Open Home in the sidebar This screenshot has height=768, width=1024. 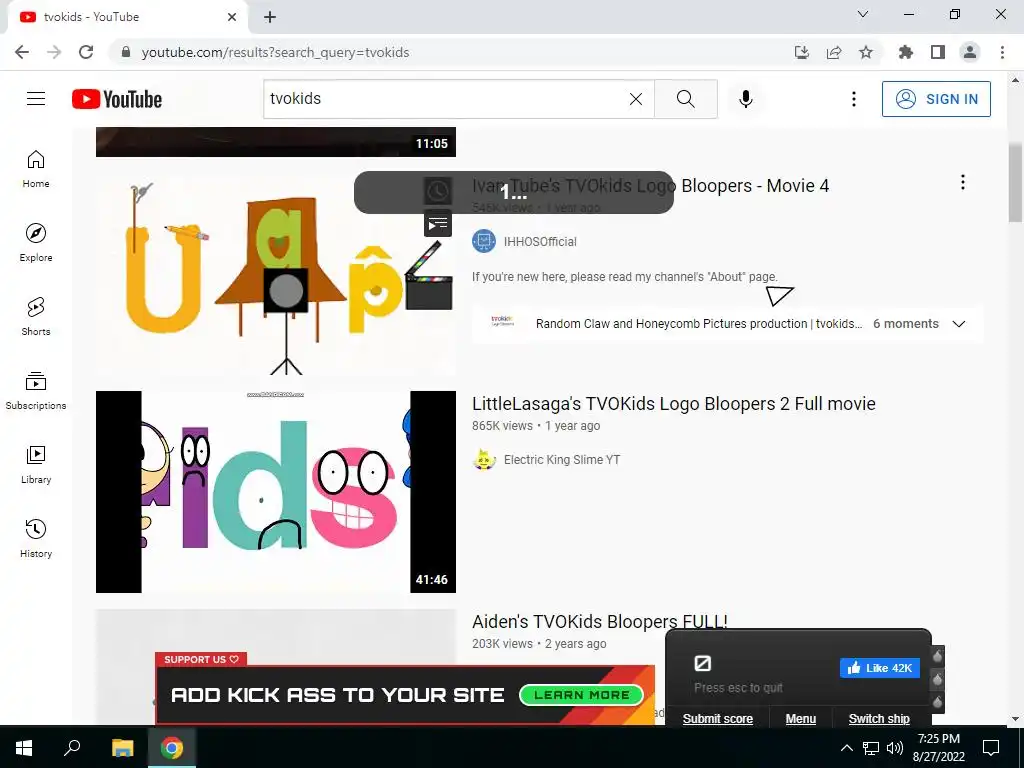[36, 168]
